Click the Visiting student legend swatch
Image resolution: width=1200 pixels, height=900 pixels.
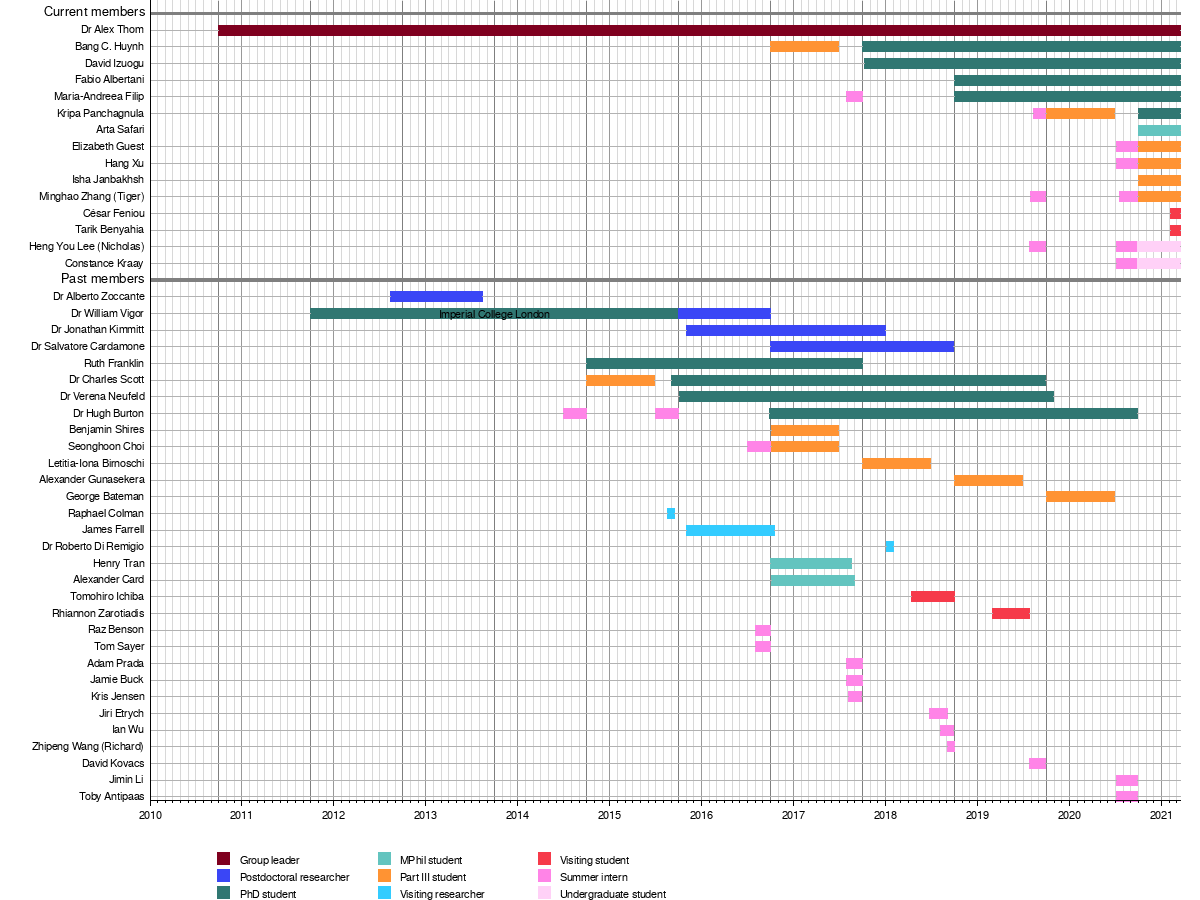[x=544, y=859]
